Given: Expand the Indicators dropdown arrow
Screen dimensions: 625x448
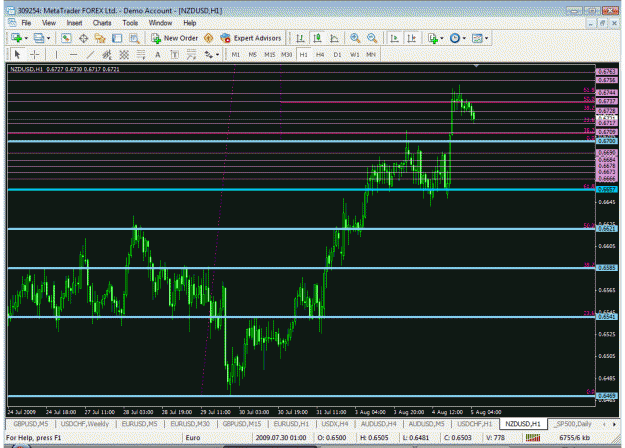Looking at the screenshot, I should pos(442,39).
